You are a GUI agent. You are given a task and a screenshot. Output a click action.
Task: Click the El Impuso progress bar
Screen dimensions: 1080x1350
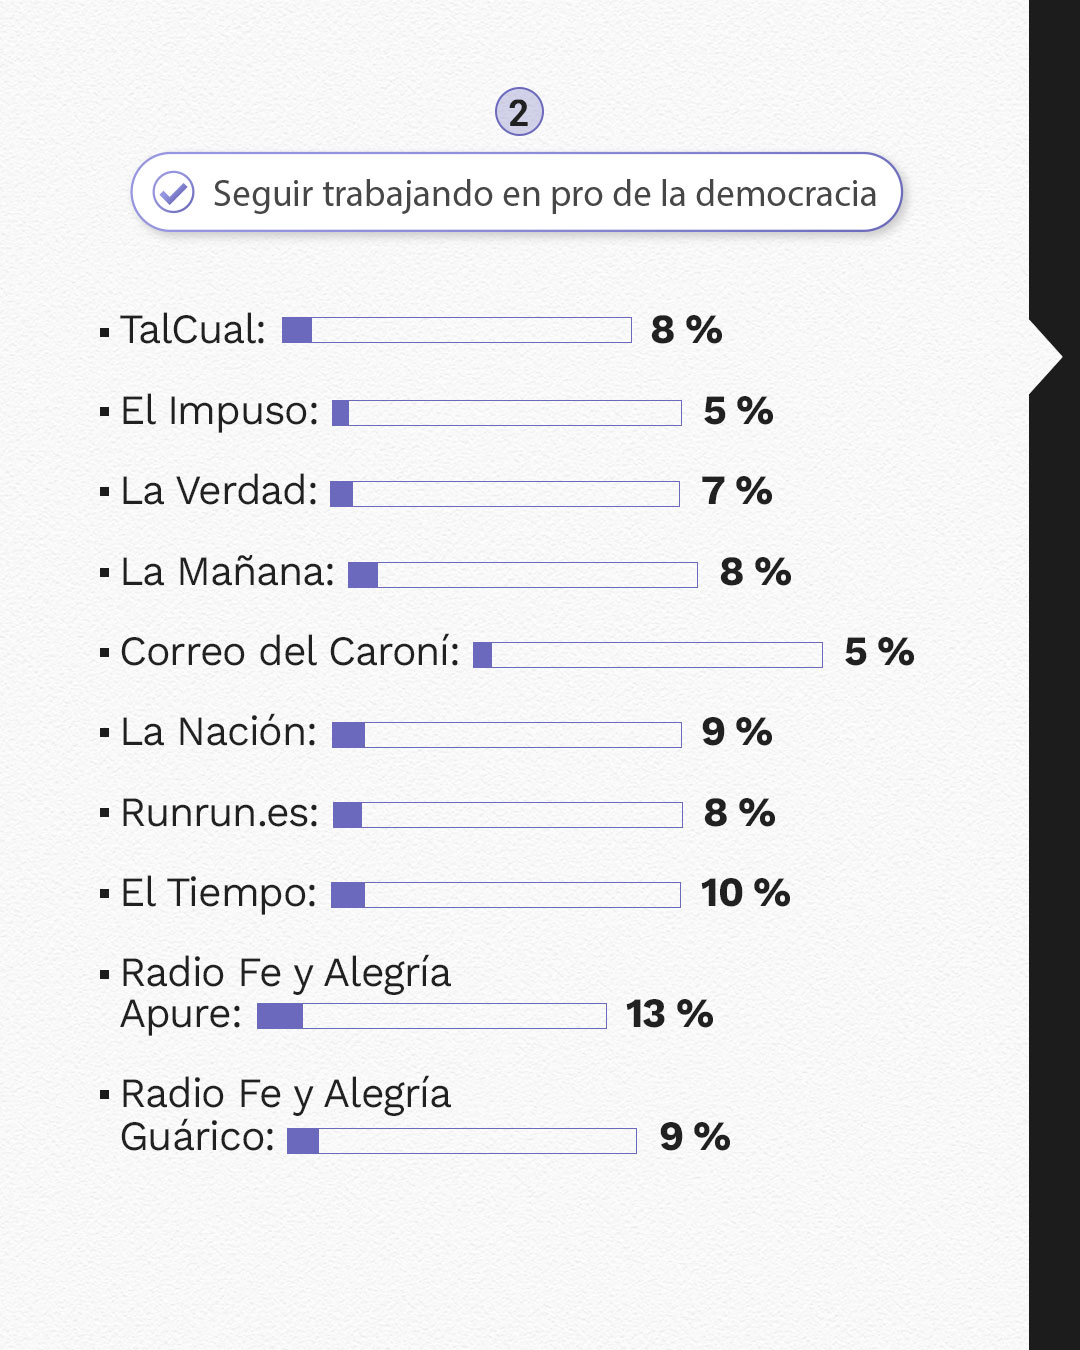point(507,413)
